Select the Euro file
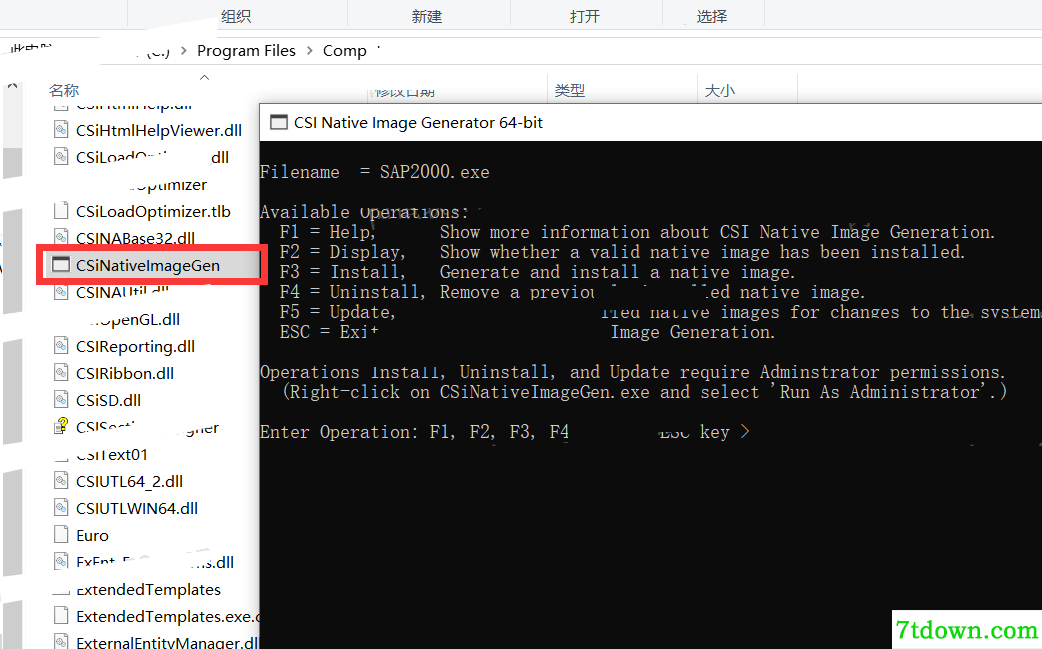The image size is (1042, 649). point(92,535)
